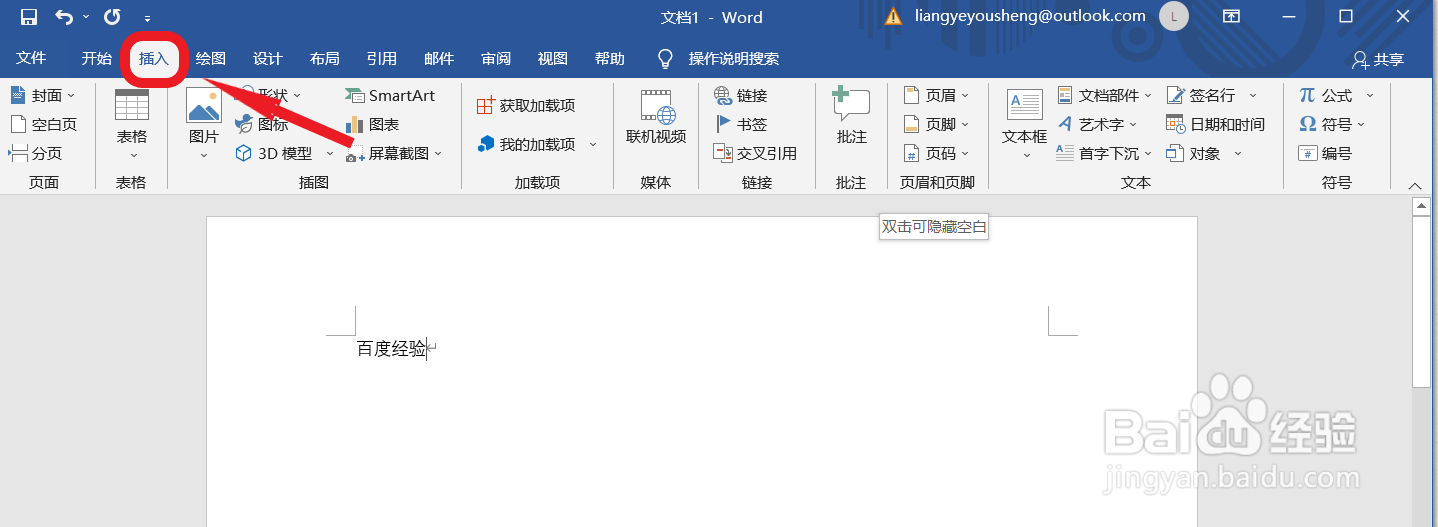
Task: Insert a 书签 bookmark
Action: [741, 124]
